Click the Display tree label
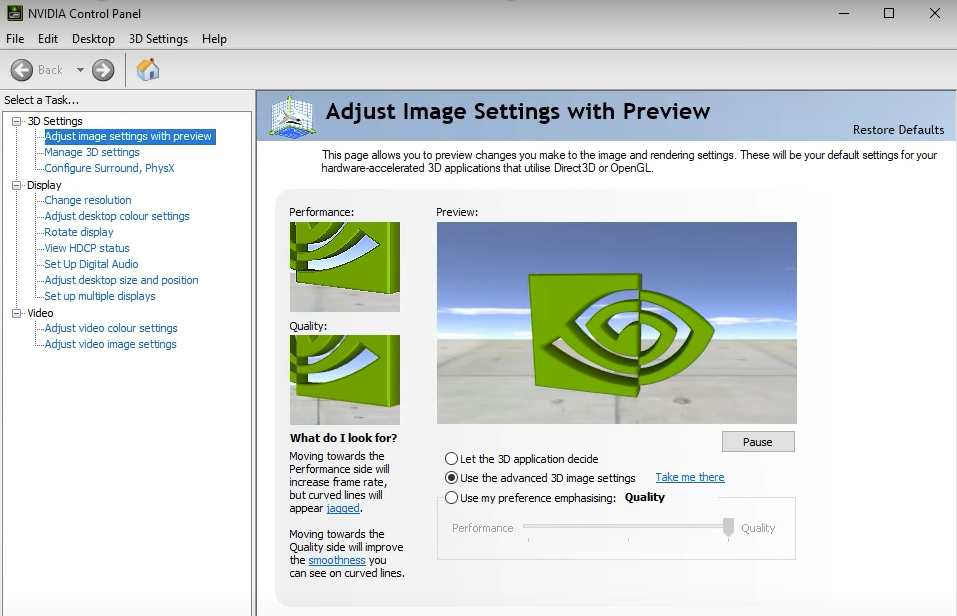This screenshot has width=957, height=616. tap(44, 185)
